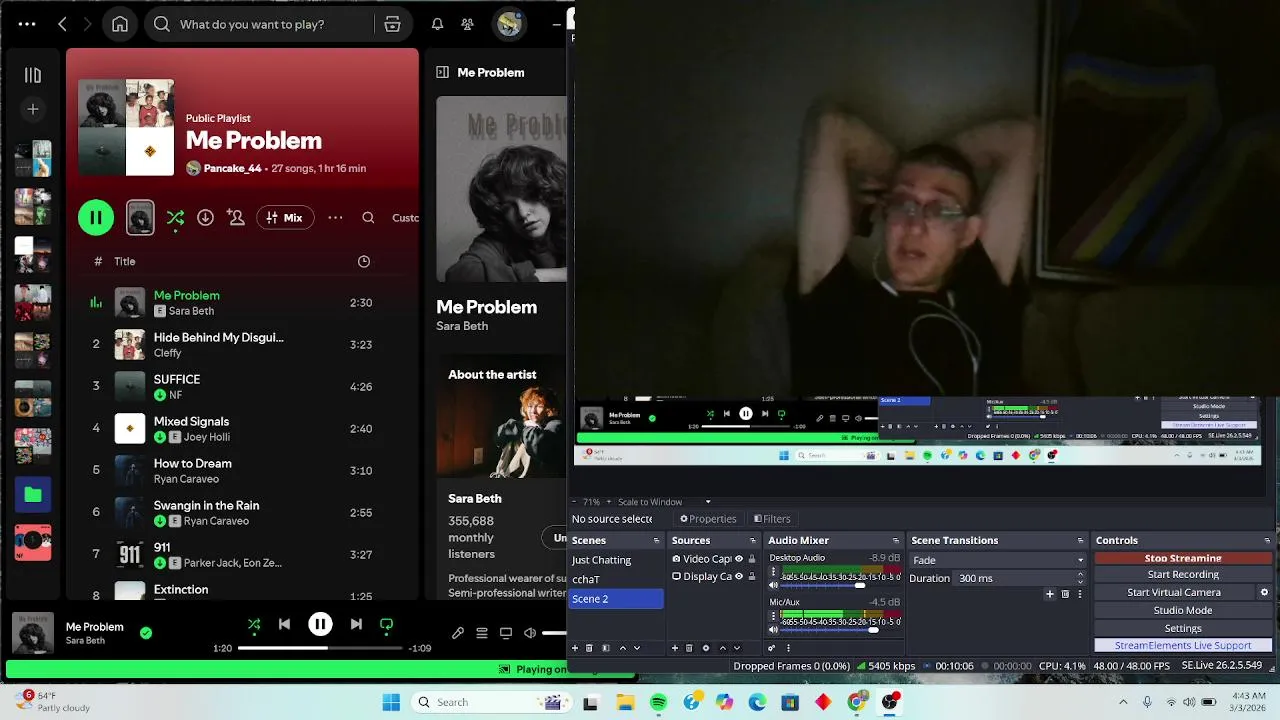The height and width of the screenshot is (720, 1280).
Task: Invite collaborators to the playlist
Action: [x=236, y=217]
